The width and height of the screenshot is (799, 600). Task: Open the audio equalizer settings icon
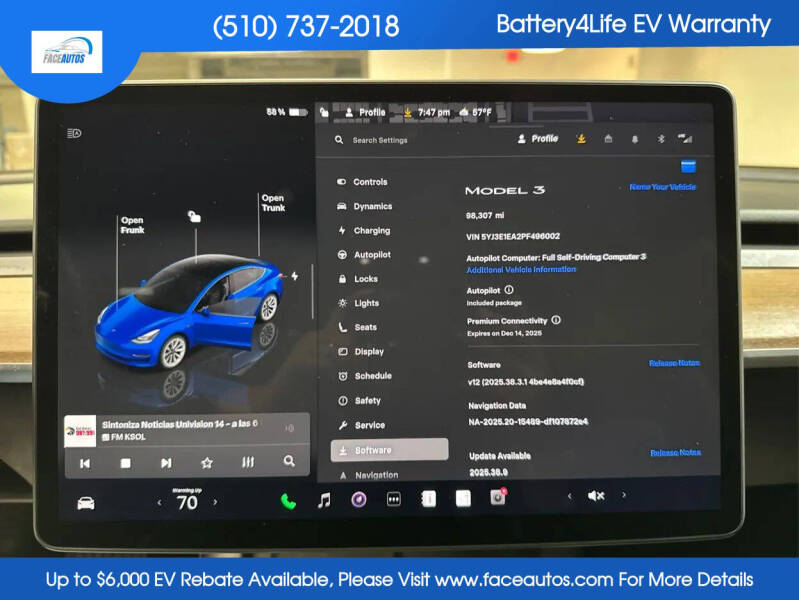248,462
